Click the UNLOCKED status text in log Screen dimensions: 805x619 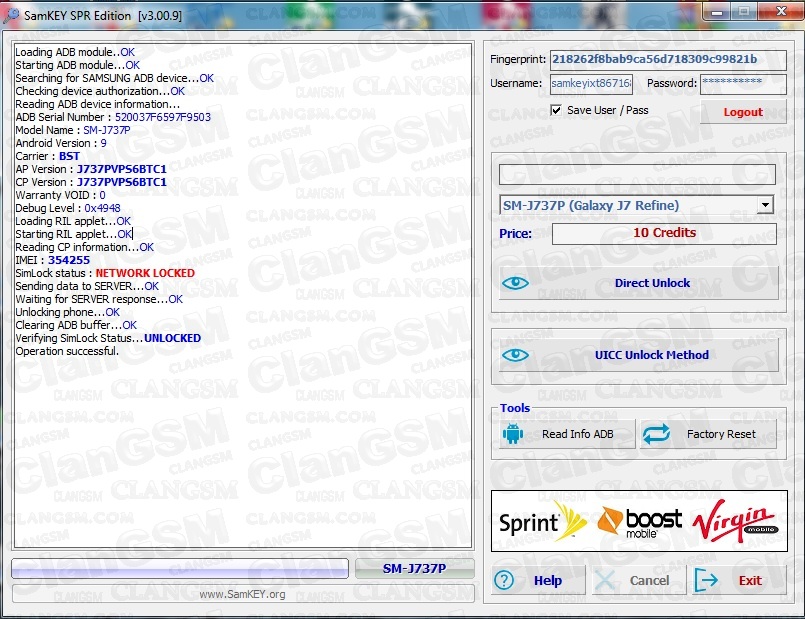coord(172,338)
